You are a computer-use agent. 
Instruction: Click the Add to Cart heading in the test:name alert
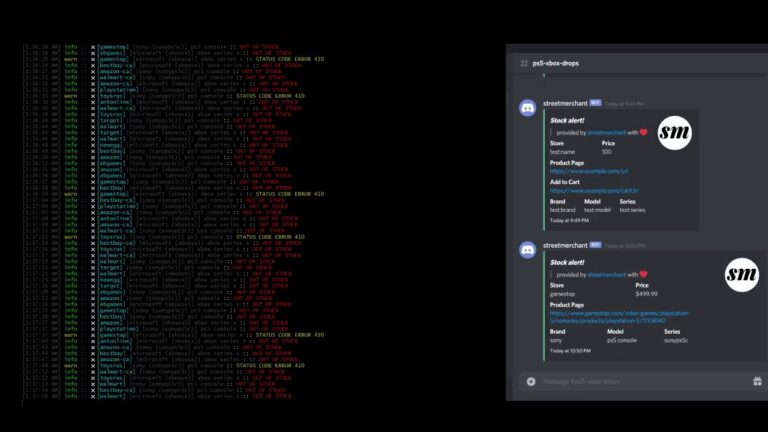pos(564,182)
